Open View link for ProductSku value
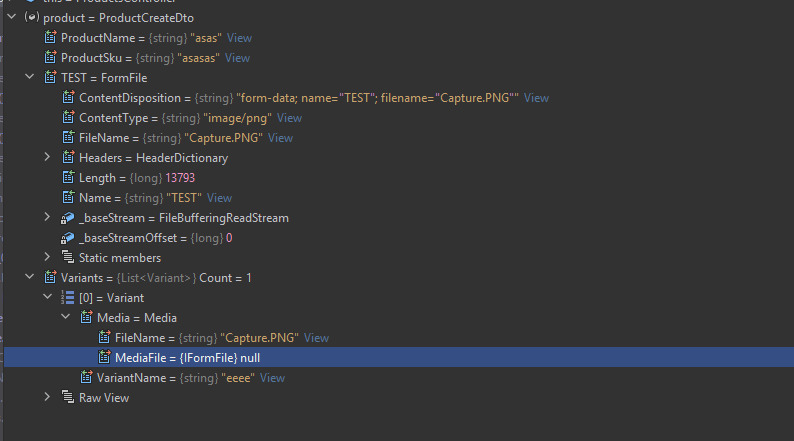794x441 pixels. point(237,58)
